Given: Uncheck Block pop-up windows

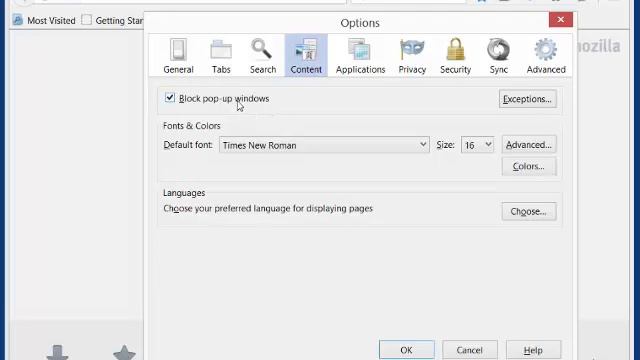Looking at the screenshot, I should [170, 98].
